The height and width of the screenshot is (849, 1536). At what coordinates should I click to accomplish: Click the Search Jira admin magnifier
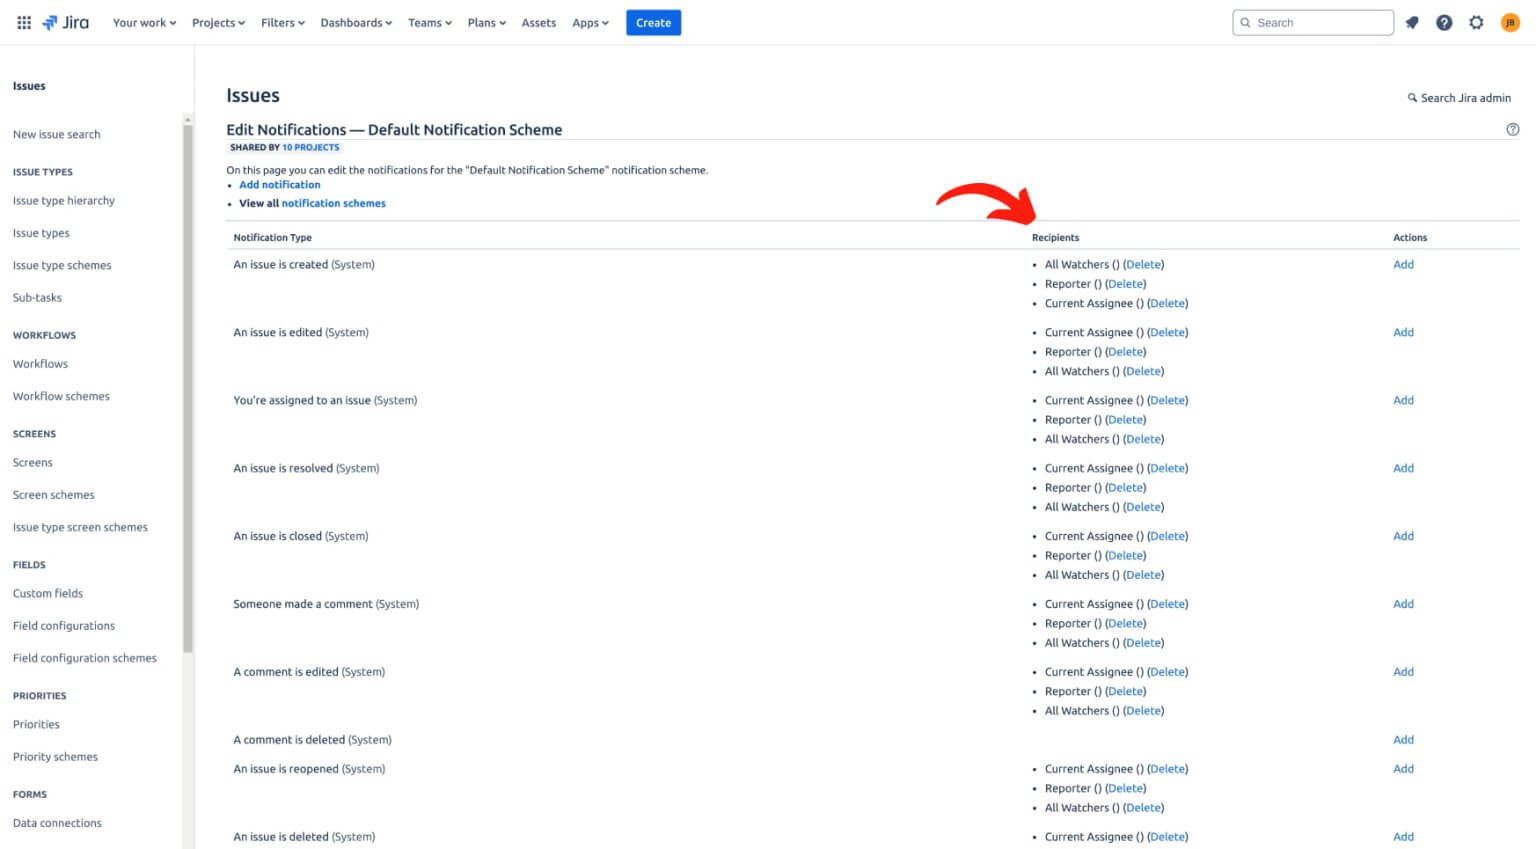pos(1413,97)
